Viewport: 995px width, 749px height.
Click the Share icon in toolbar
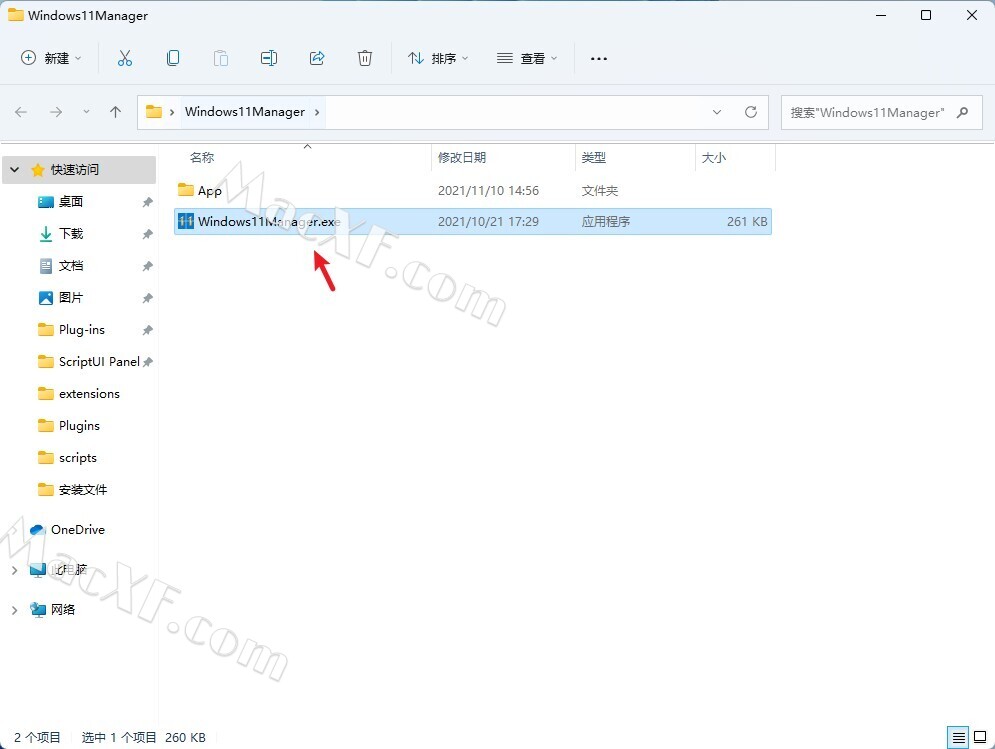317,58
